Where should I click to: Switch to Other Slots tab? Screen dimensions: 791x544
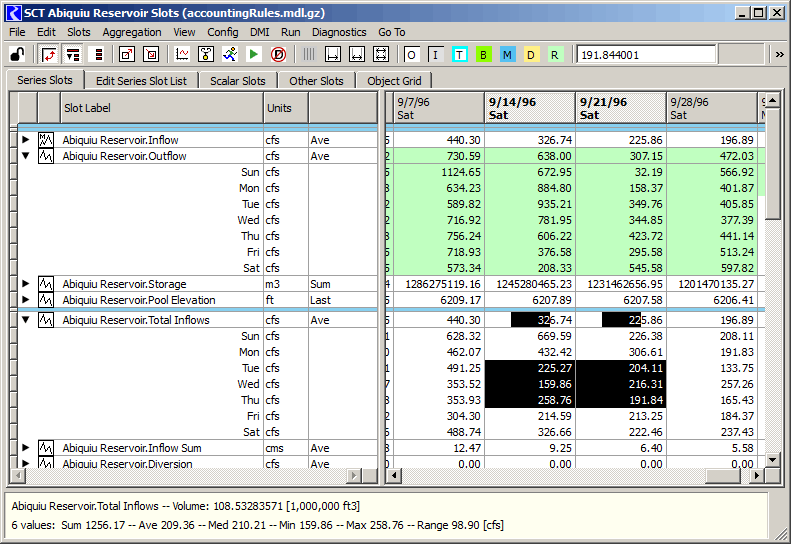click(316, 81)
